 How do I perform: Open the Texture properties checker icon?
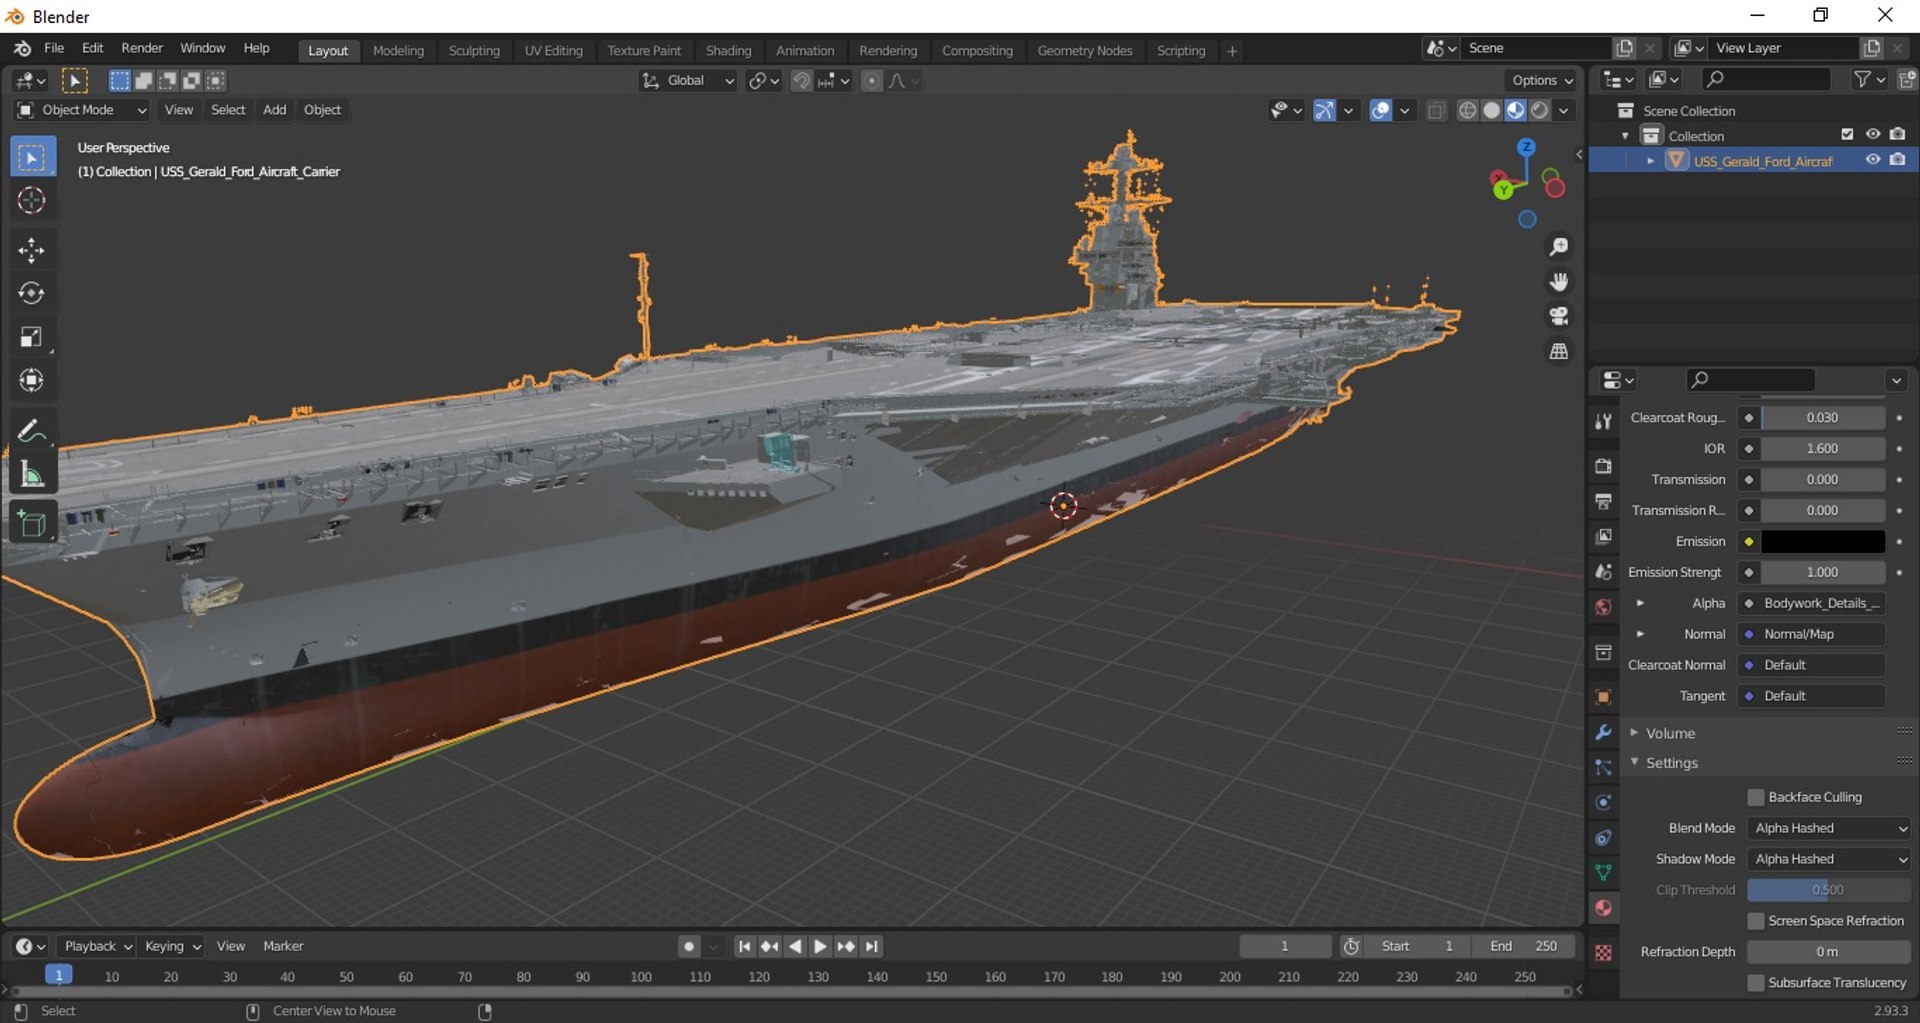(1603, 953)
